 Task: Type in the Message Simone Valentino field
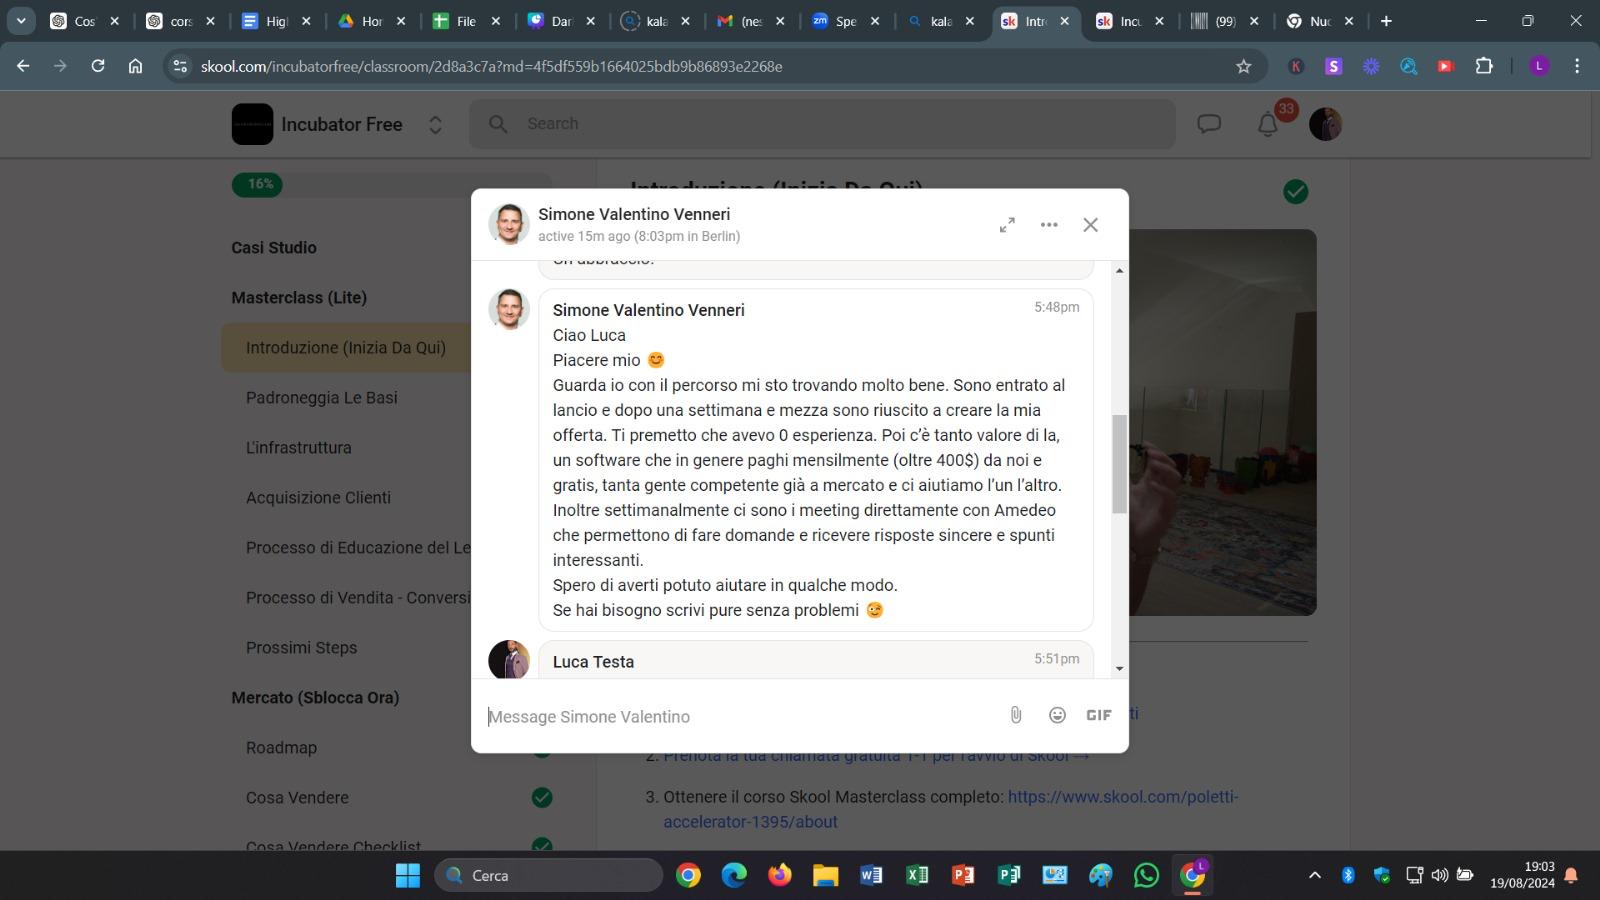click(740, 716)
